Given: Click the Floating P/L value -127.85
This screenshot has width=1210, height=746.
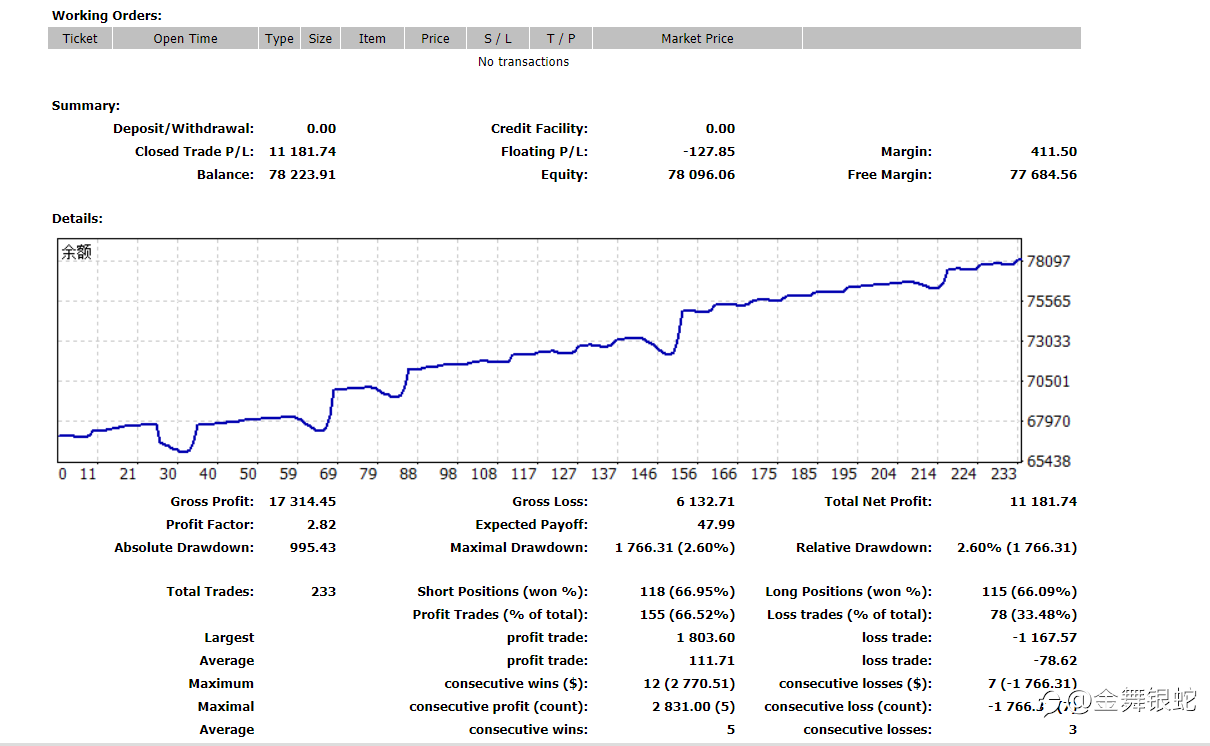Looking at the screenshot, I should pos(709,152).
